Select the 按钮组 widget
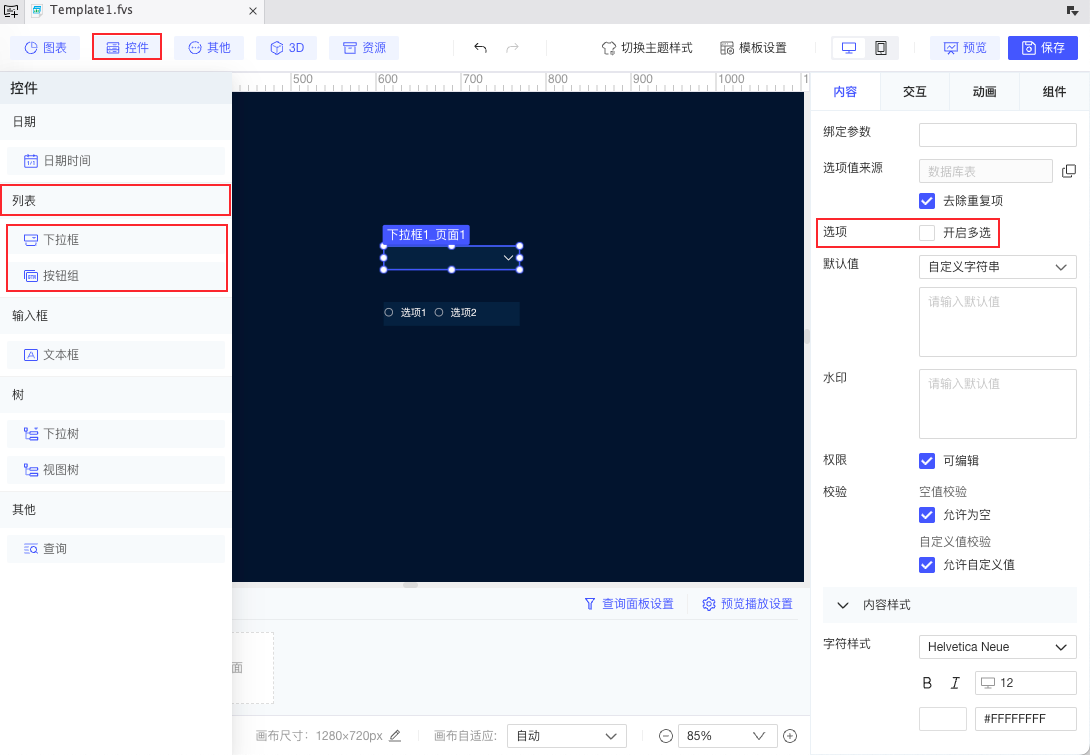This screenshot has height=755, width=1090. click(x=116, y=276)
